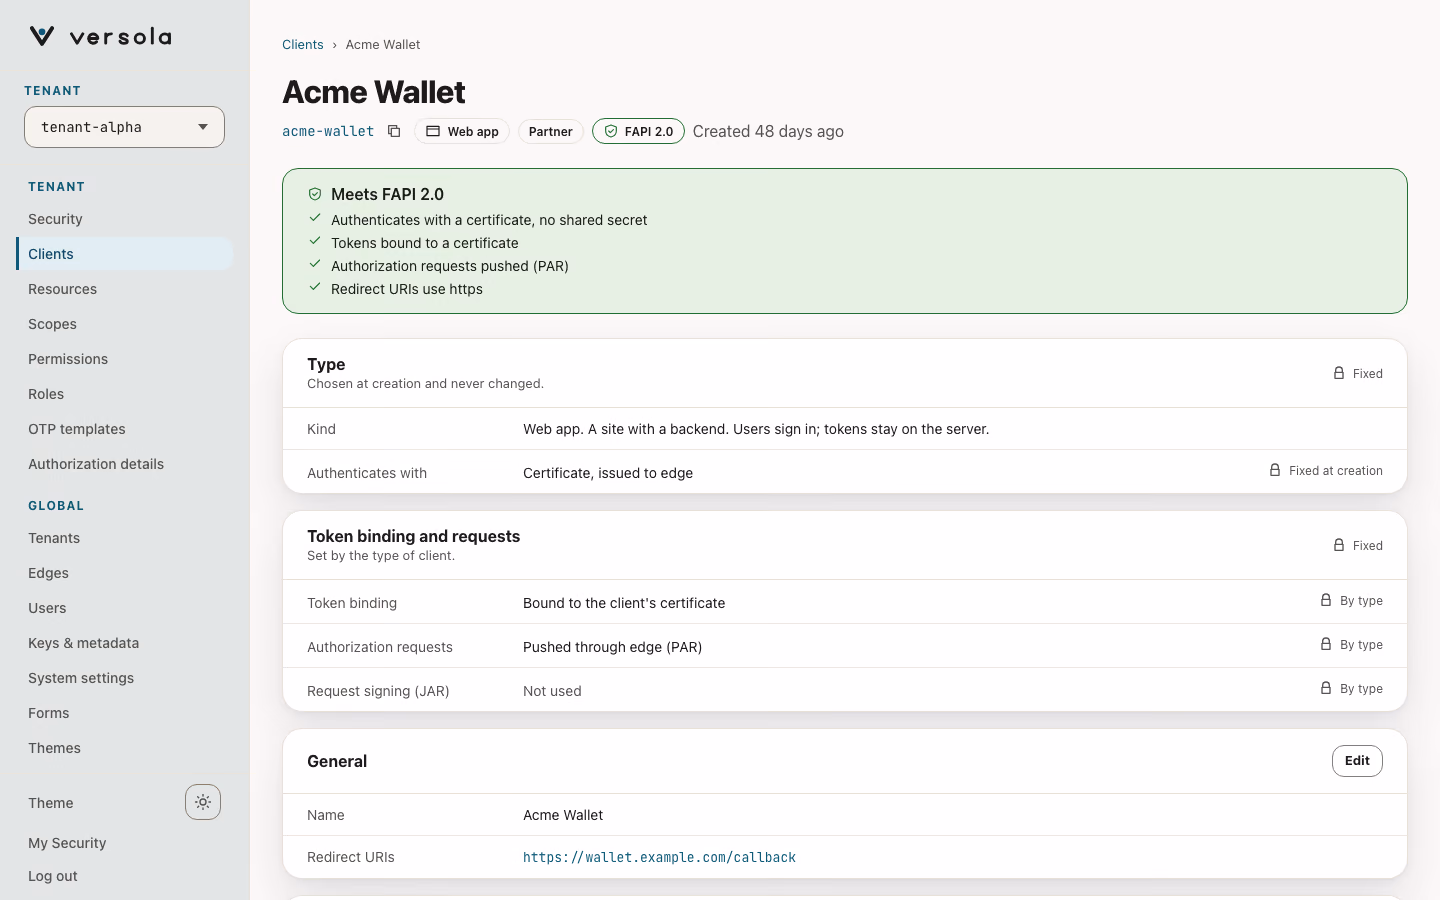1440x900 pixels.
Task: Click the Partner tag
Action: [x=551, y=131]
